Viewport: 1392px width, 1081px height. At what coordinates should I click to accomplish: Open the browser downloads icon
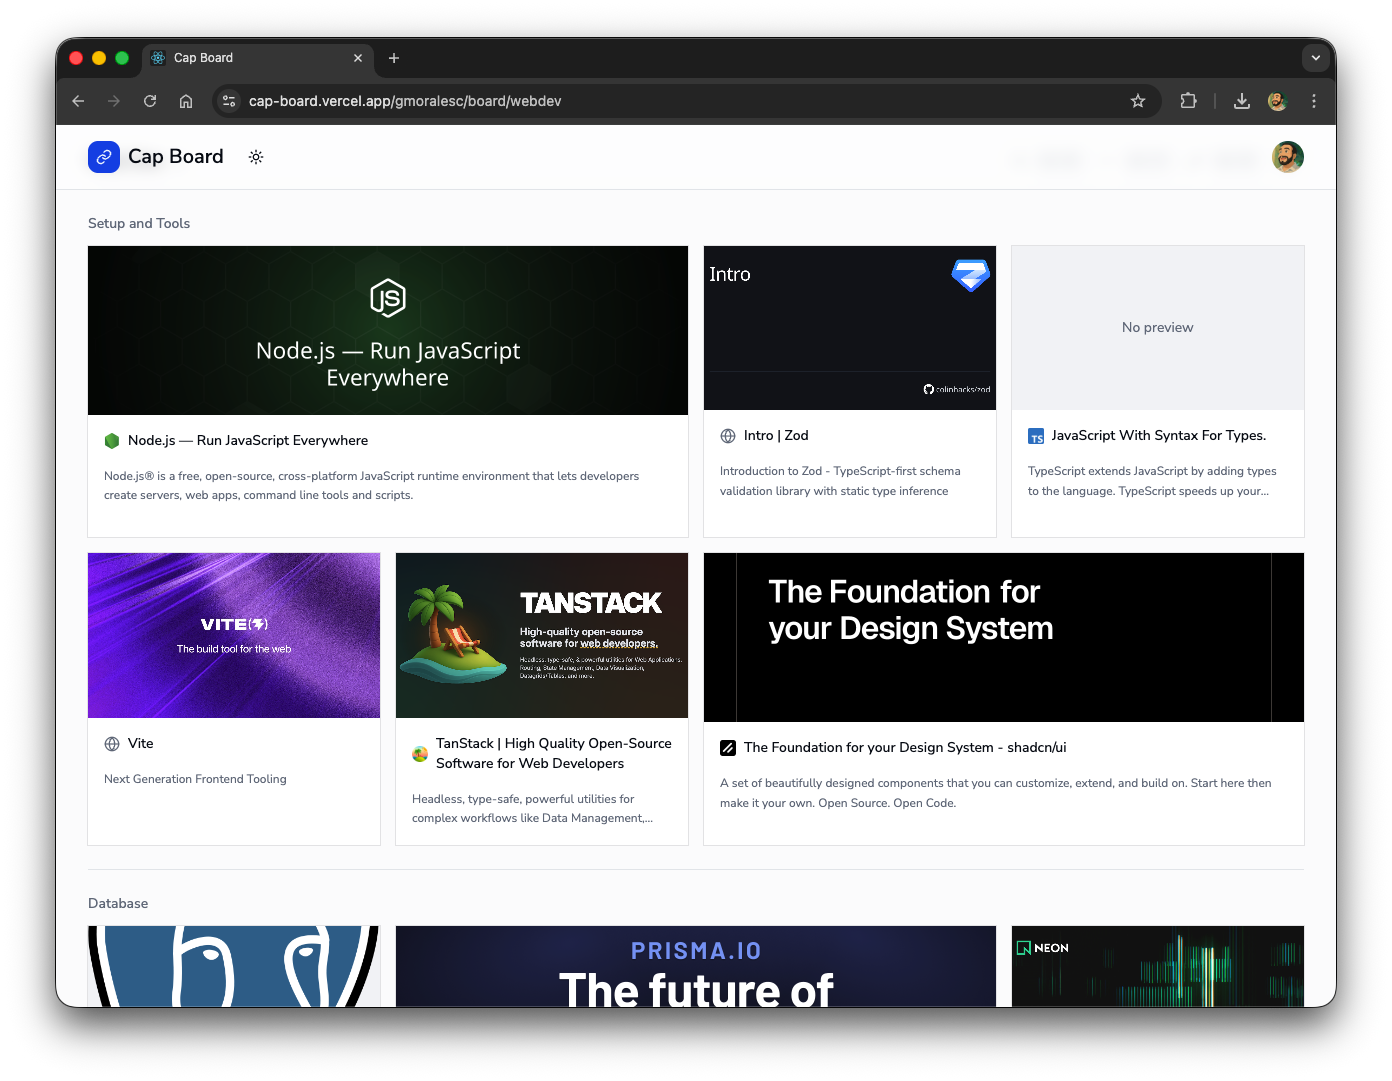(x=1241, y=101)
